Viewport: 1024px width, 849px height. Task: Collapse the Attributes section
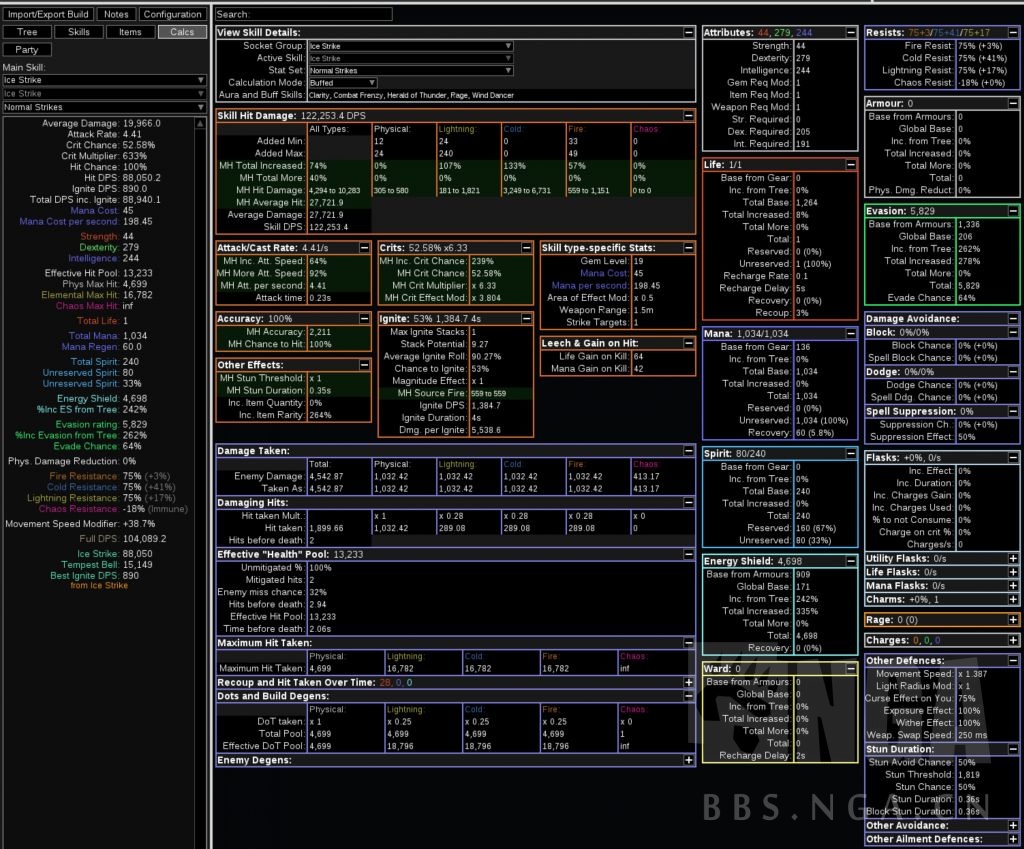click(x=850, y=33)
